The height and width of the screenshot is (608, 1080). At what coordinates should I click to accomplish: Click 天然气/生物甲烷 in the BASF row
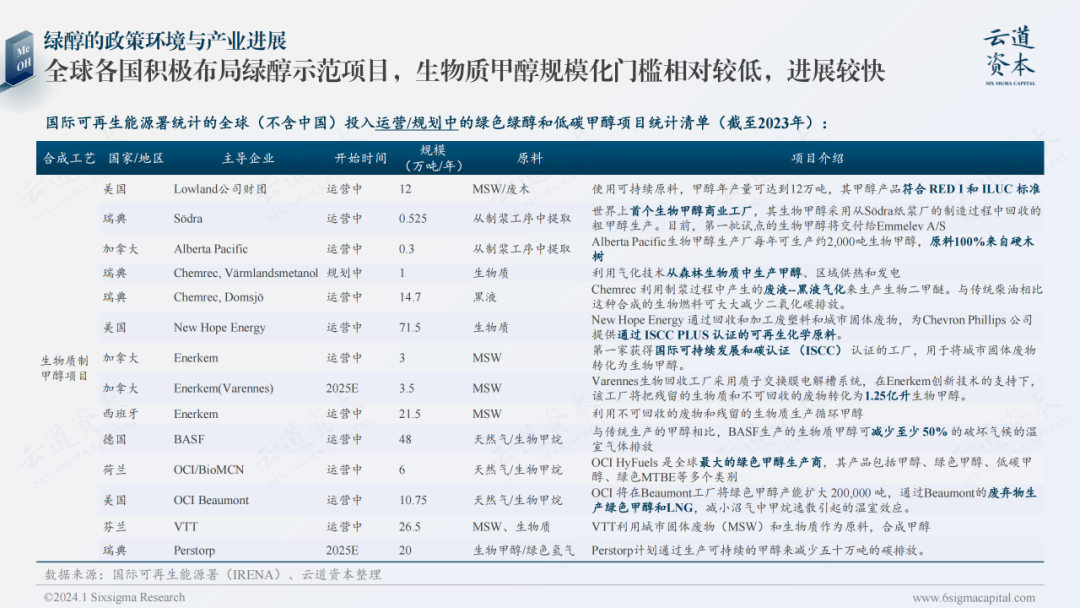[x=517, y=439]
